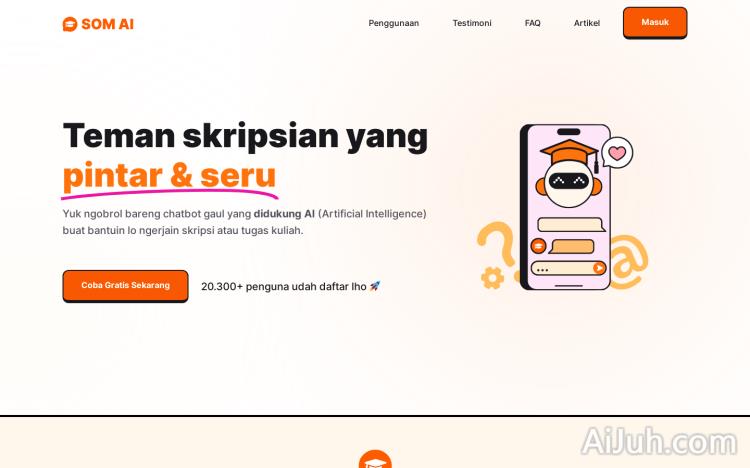Click the orange at-sign symbol
The width and height of the screenshot is (750, 468).
point(629,262)
